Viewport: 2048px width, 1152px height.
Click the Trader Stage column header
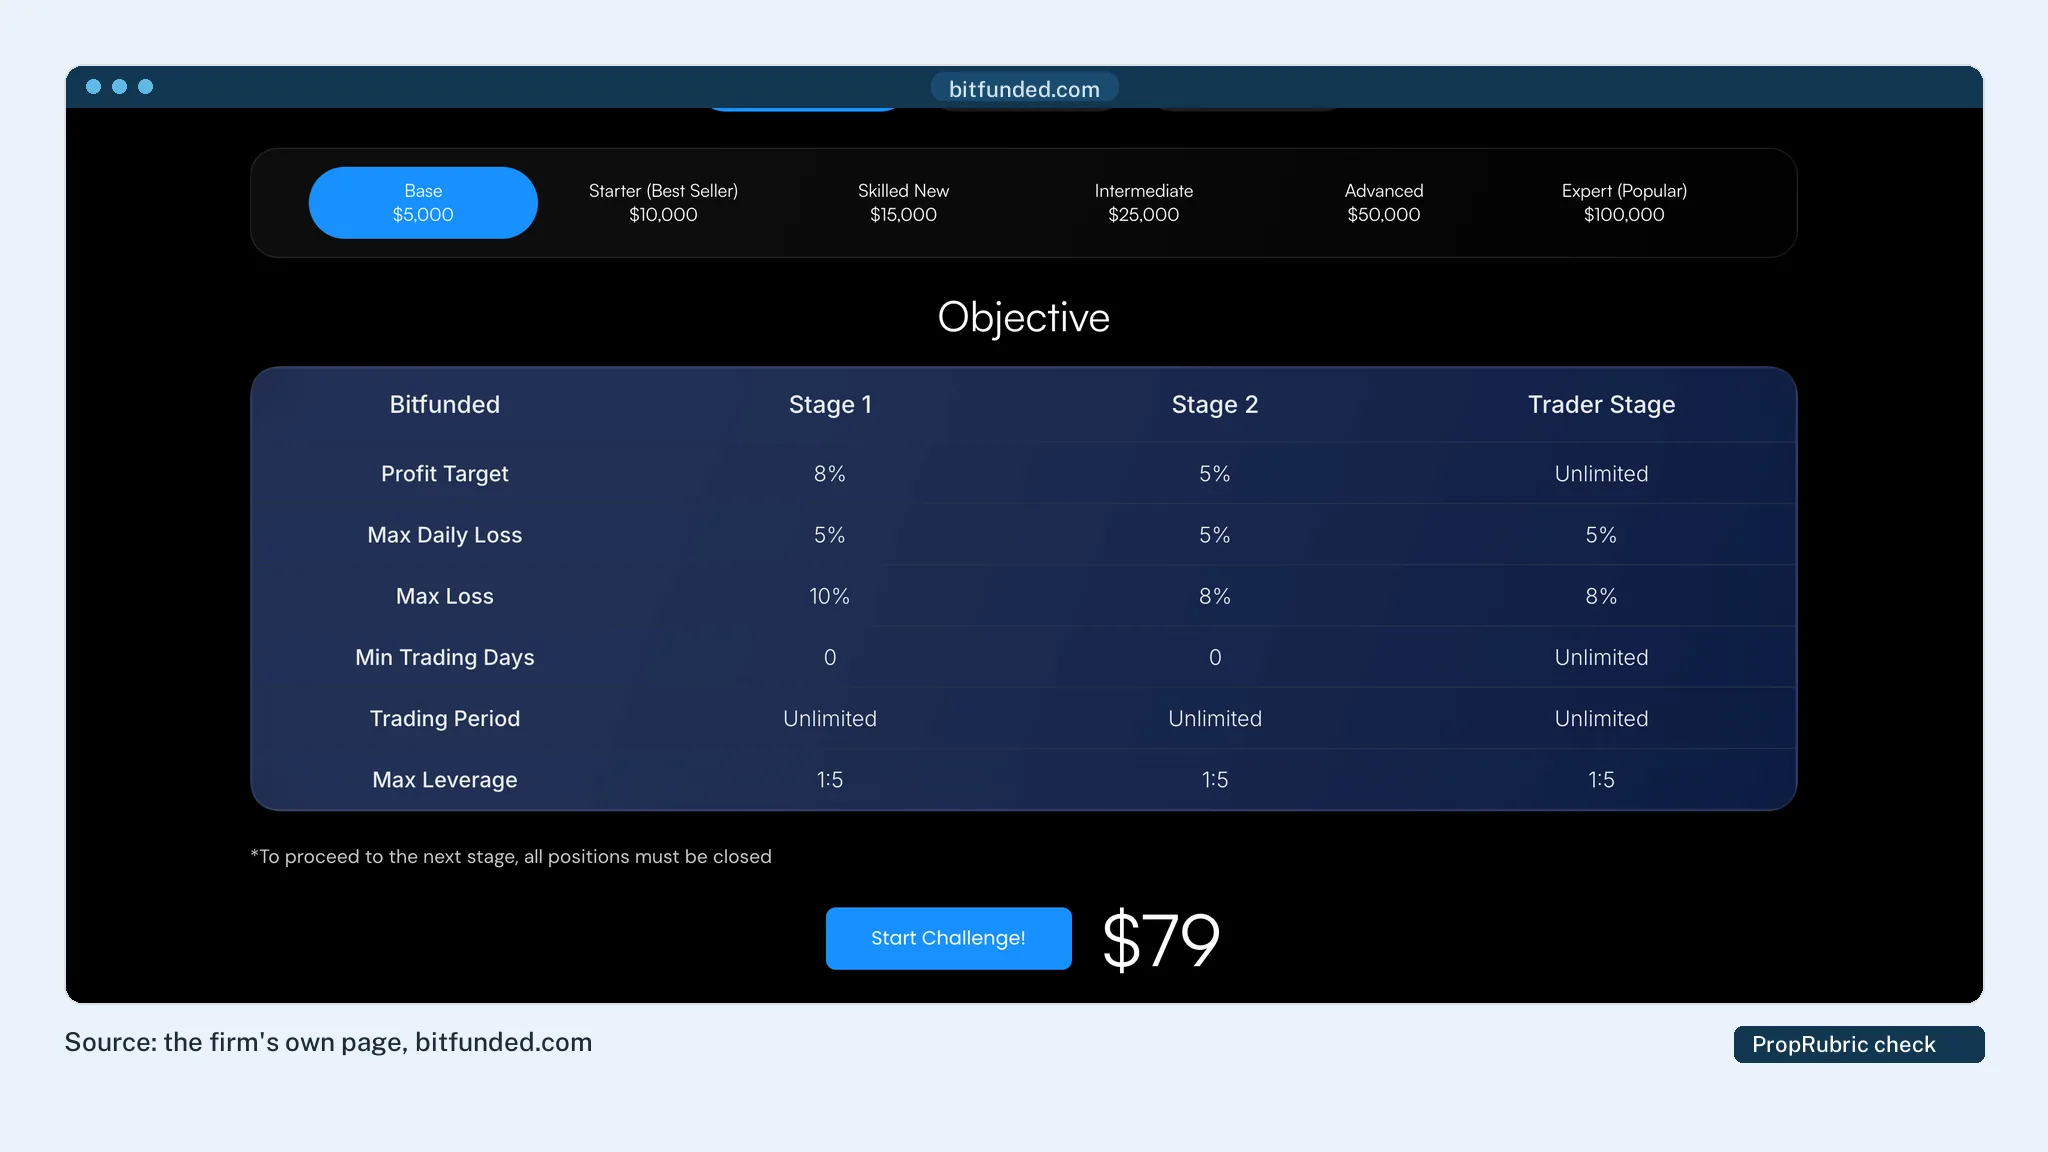click(x=1601, y=404)
